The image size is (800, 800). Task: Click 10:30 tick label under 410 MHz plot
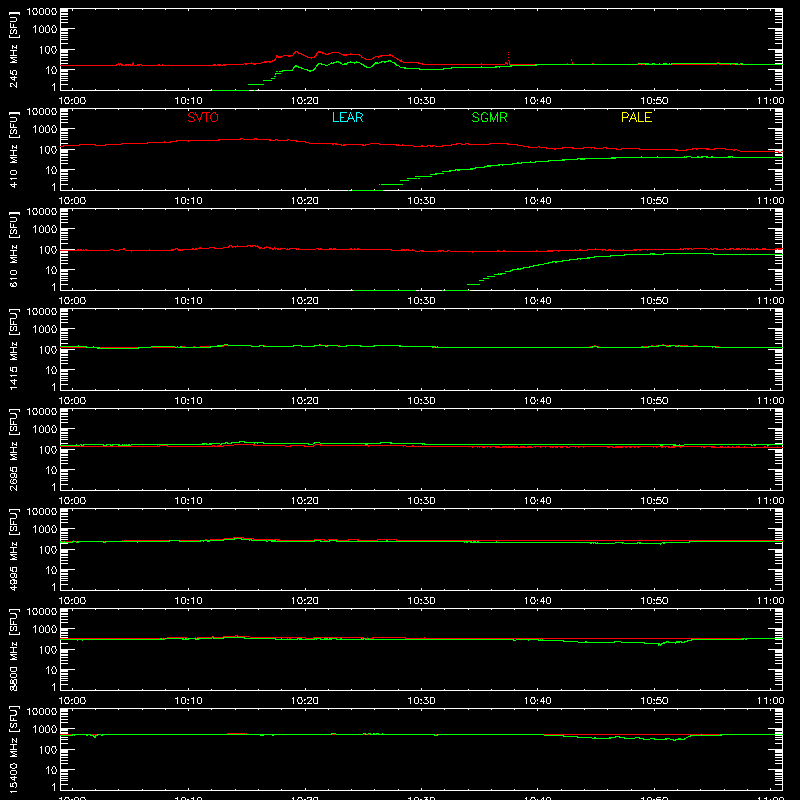[x=421, y=201]
